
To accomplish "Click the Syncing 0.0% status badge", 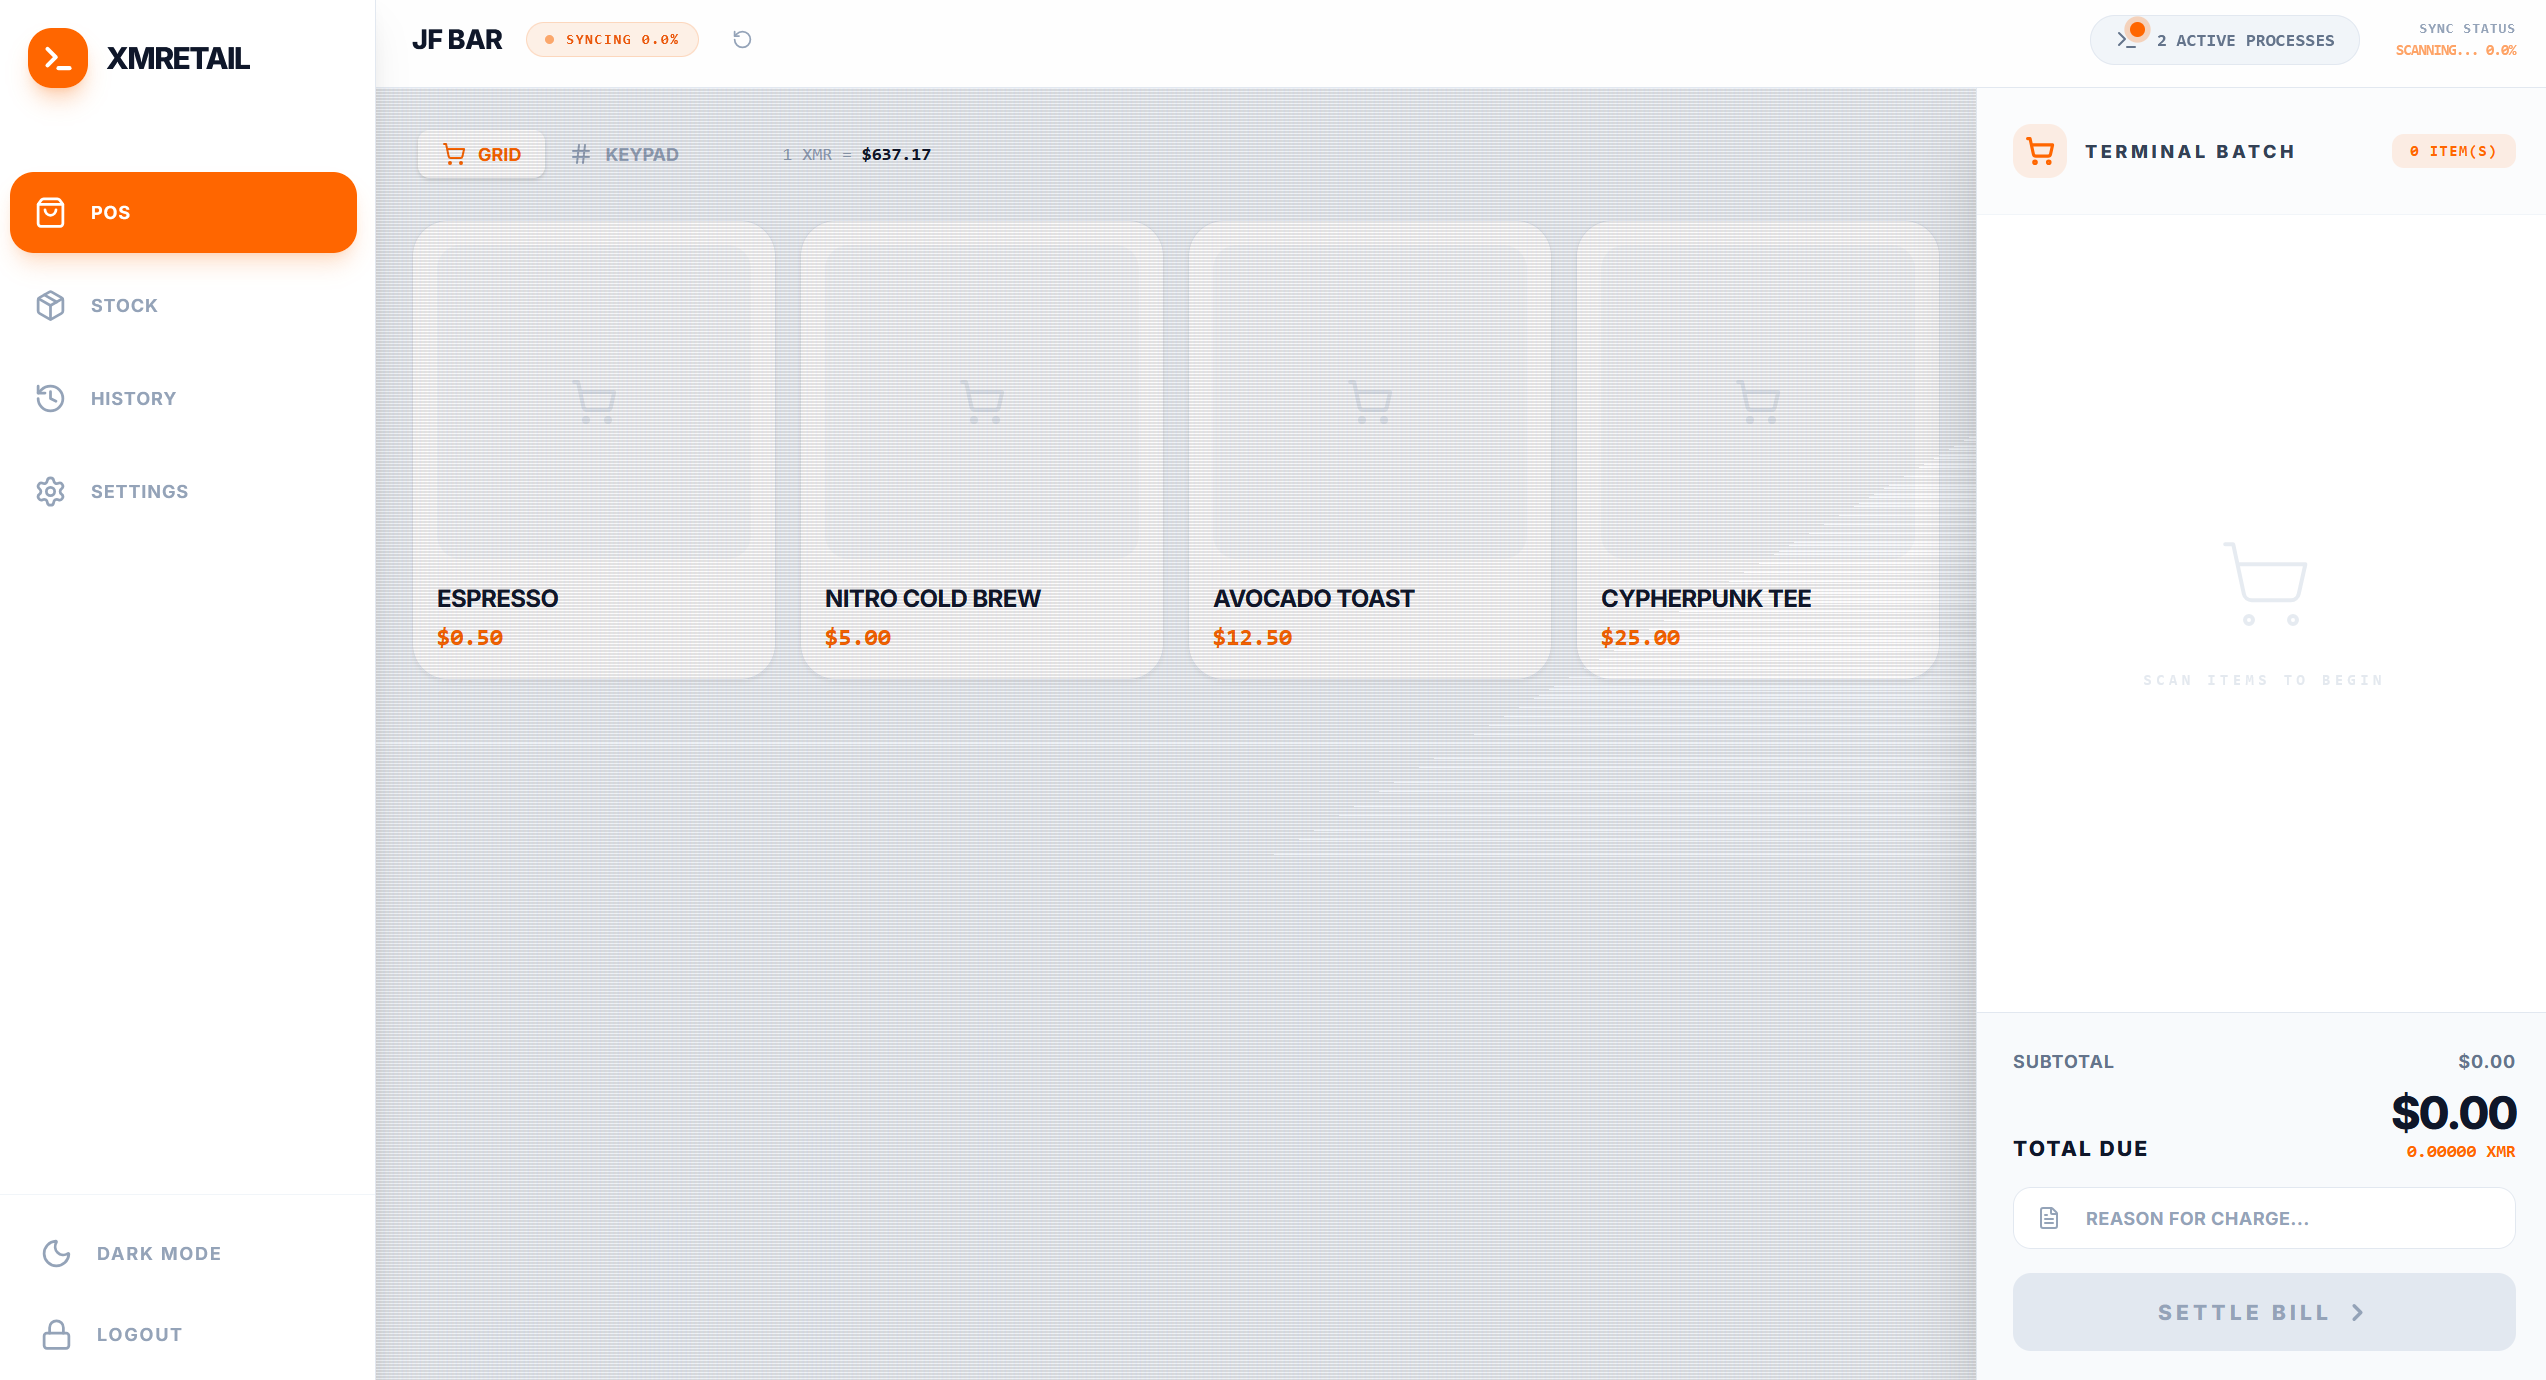I will [612, 40].
